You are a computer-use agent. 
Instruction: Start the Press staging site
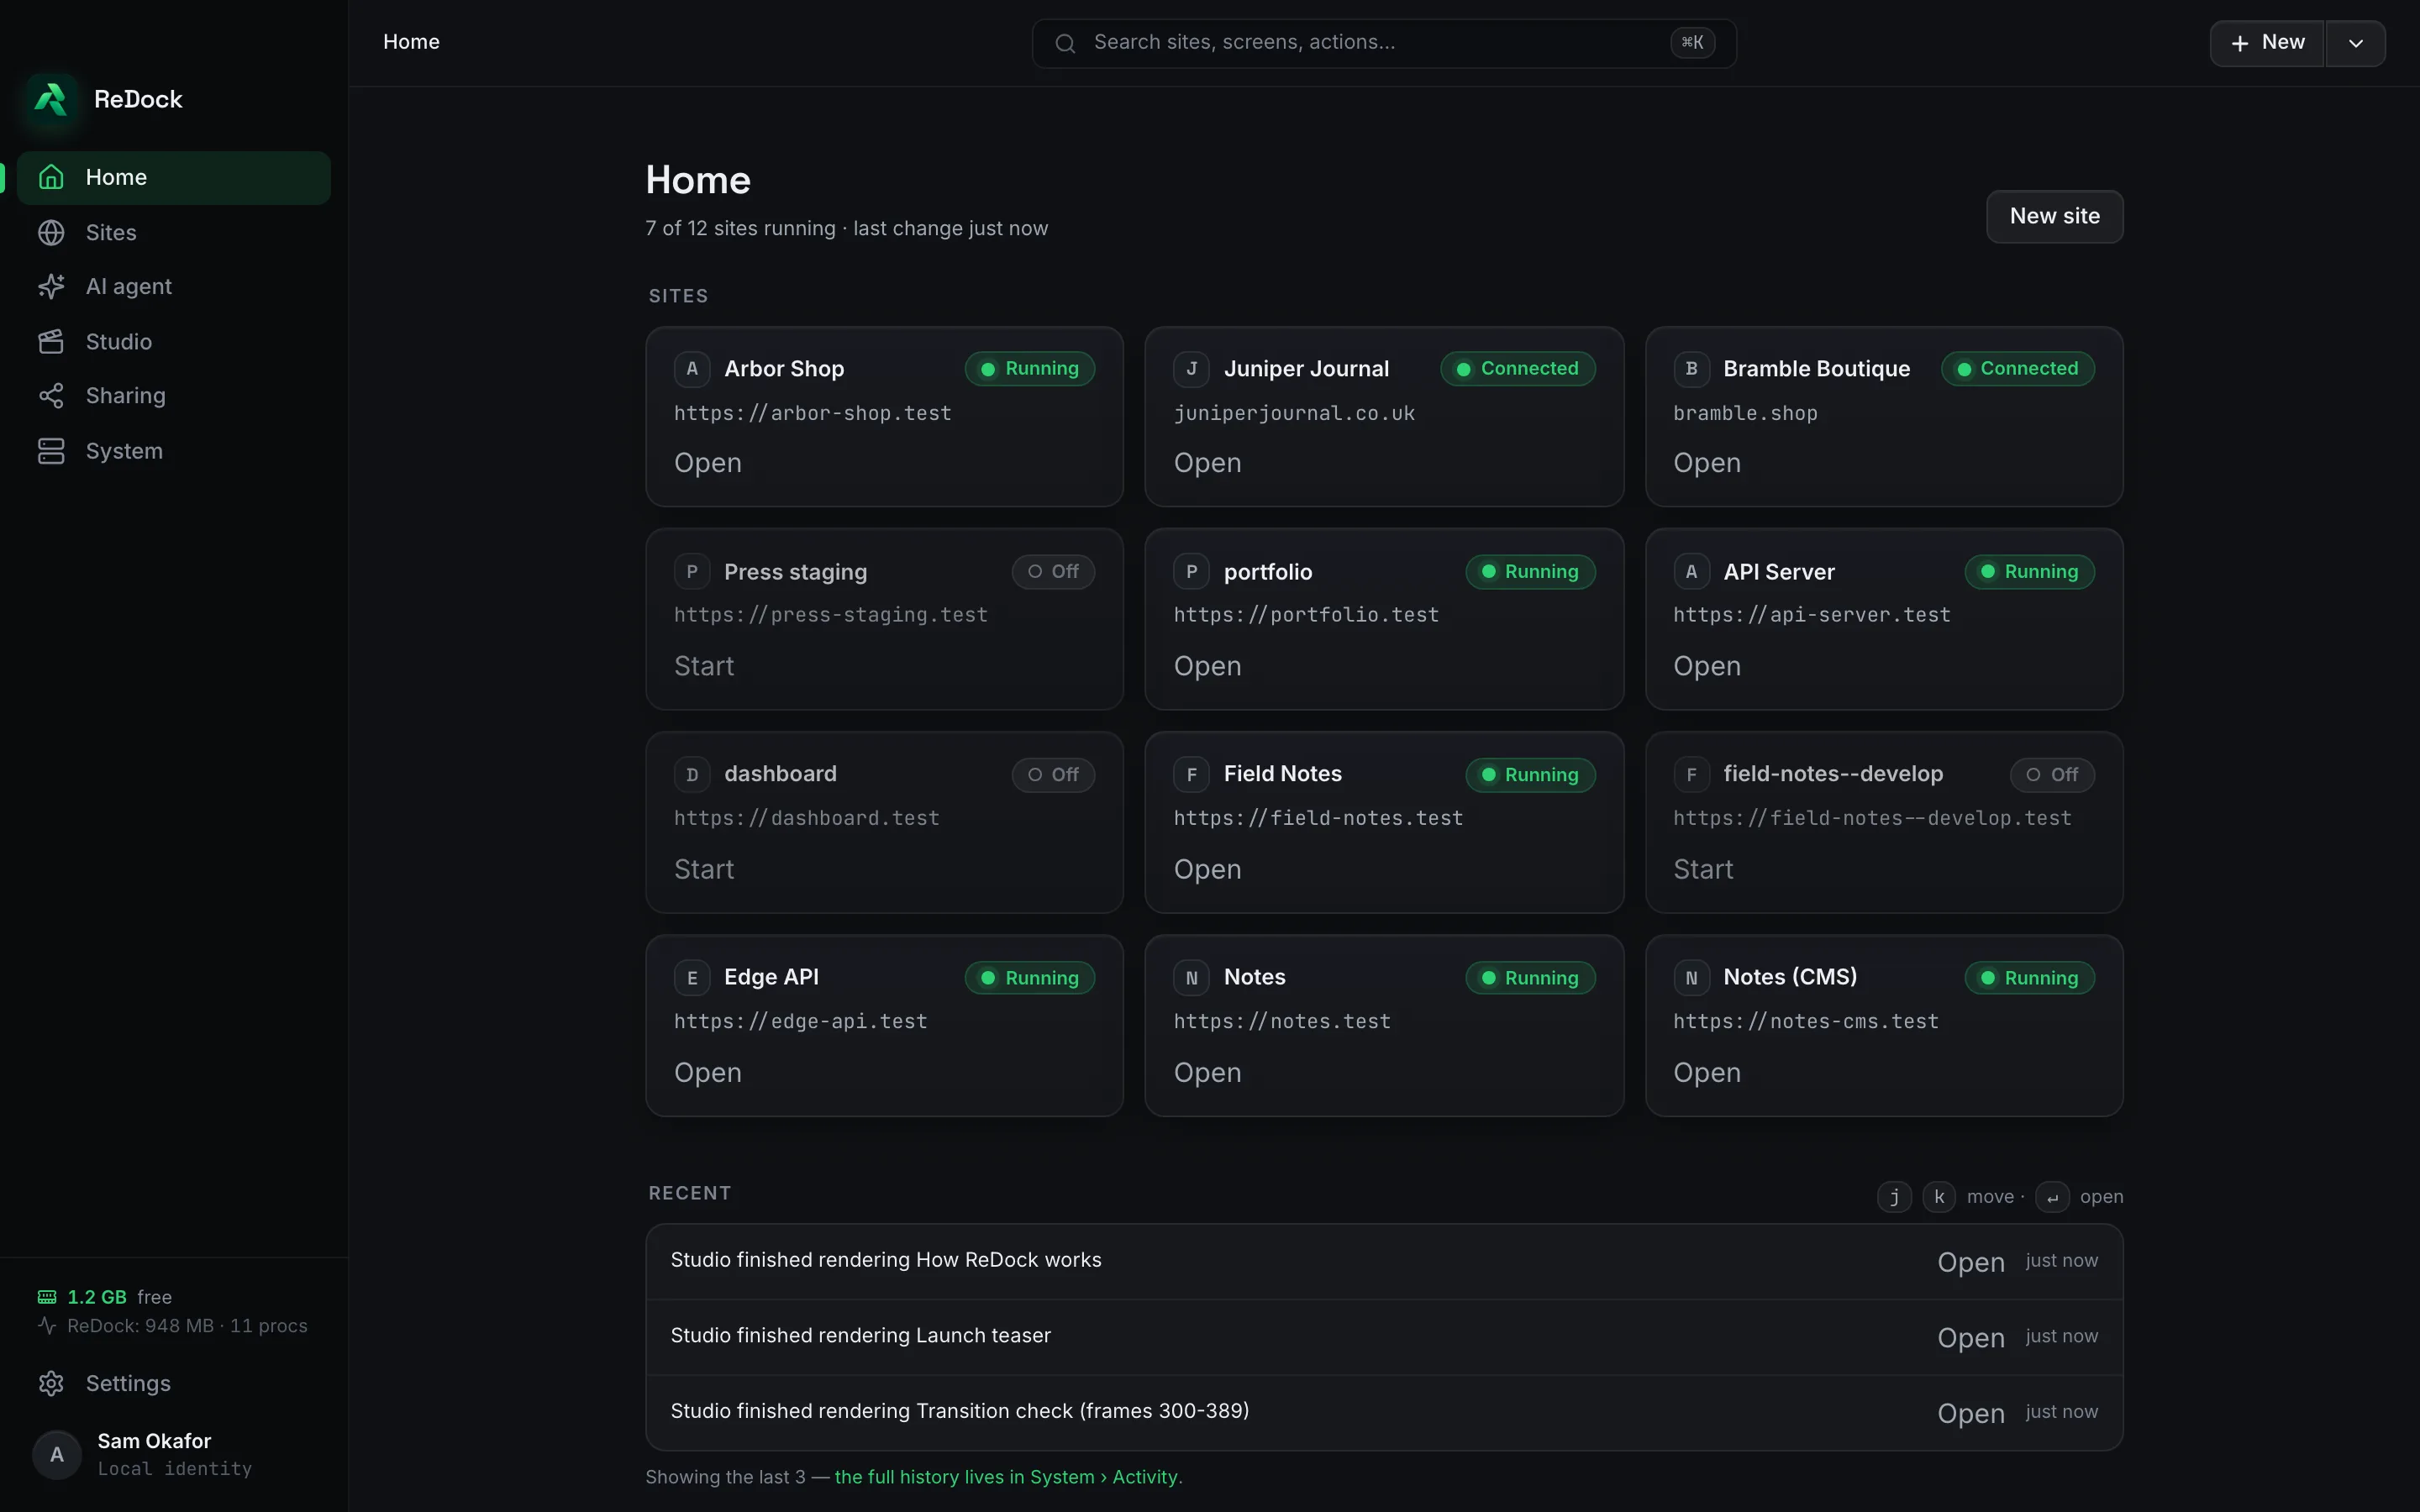pos(704,666)
